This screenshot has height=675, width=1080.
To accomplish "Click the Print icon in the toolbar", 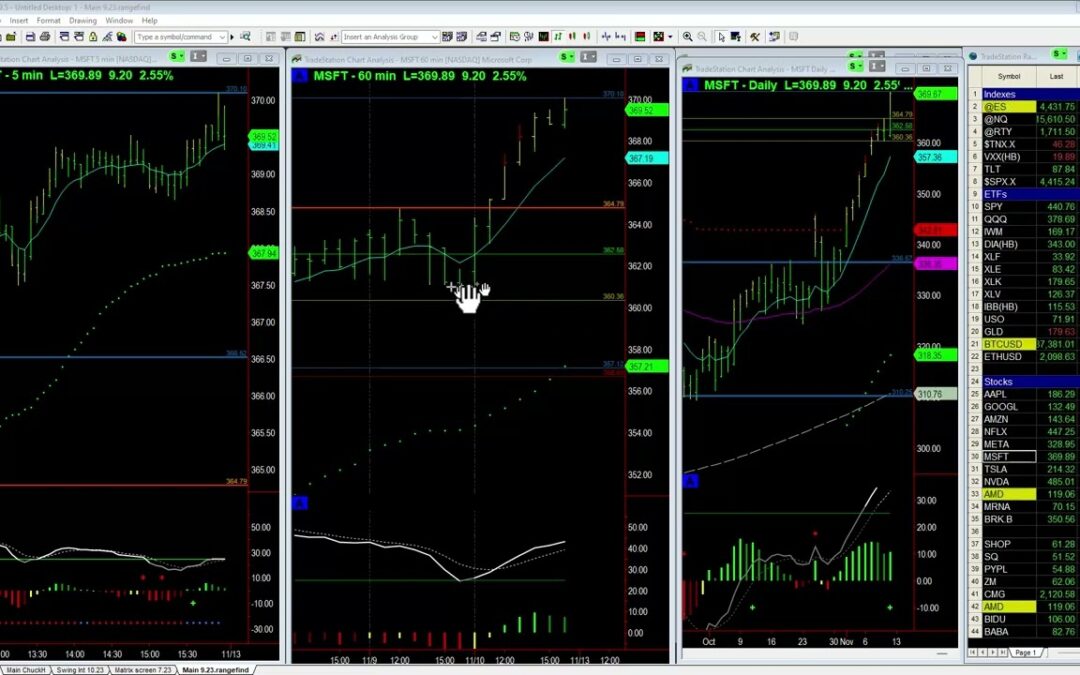I will (45, 37).
